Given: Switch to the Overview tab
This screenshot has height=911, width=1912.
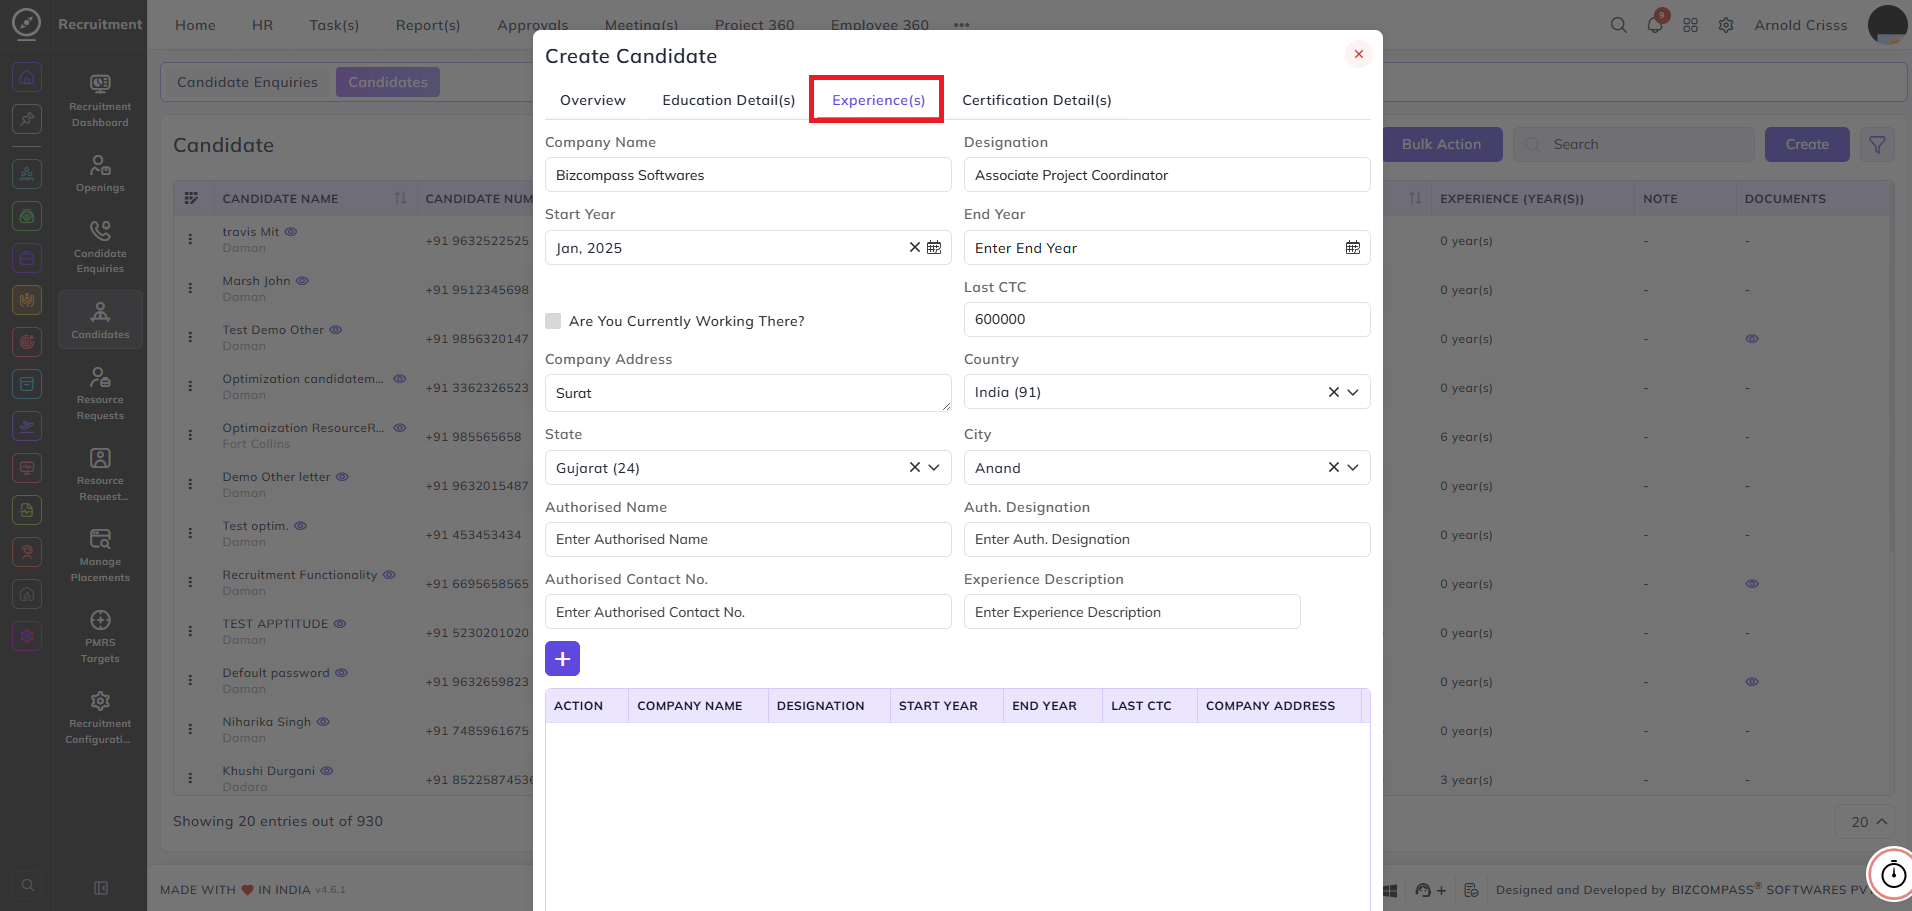Looking at the screenshot, I should click(593, 100).
